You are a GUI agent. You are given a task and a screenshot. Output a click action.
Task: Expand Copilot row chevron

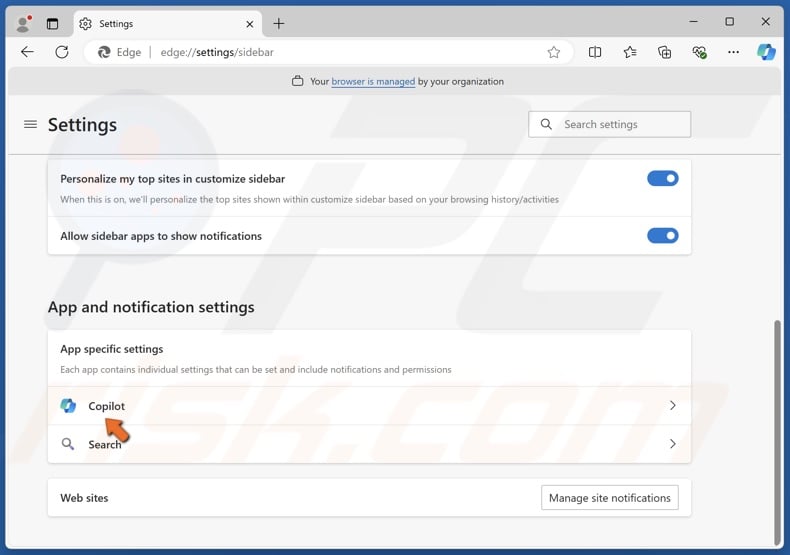(673, 405)
